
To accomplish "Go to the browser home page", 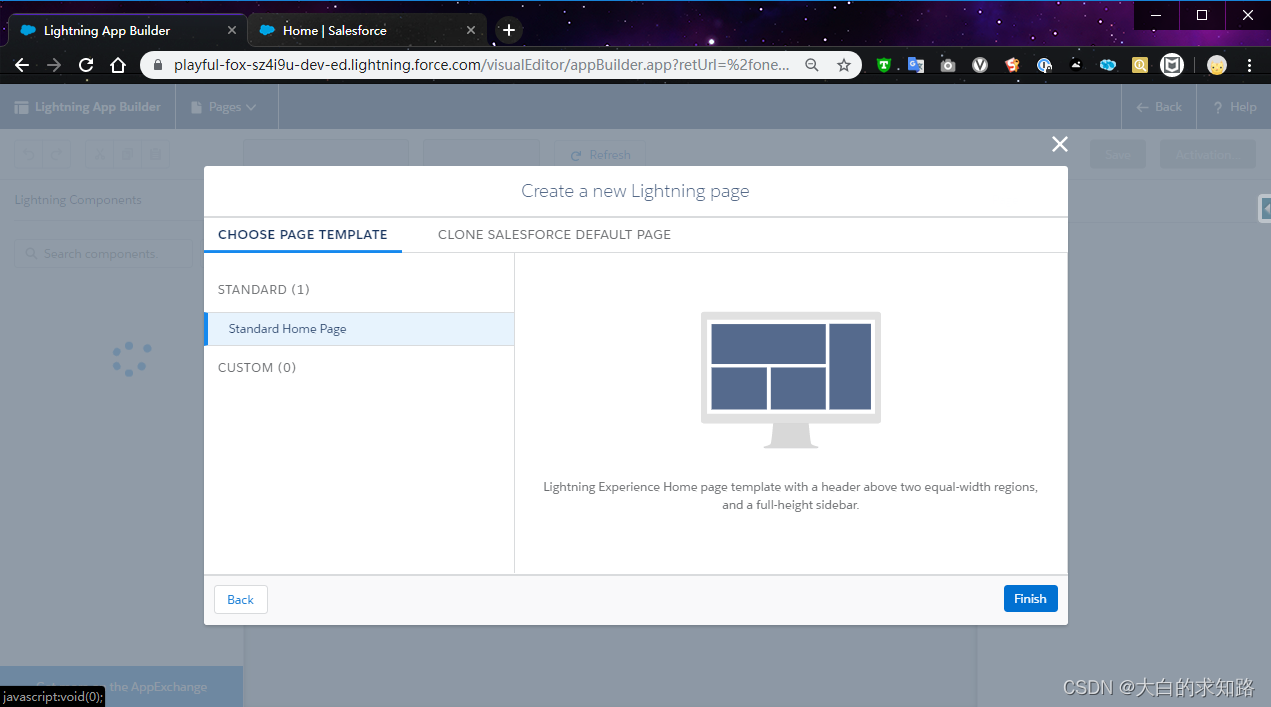I will point(118,65).
